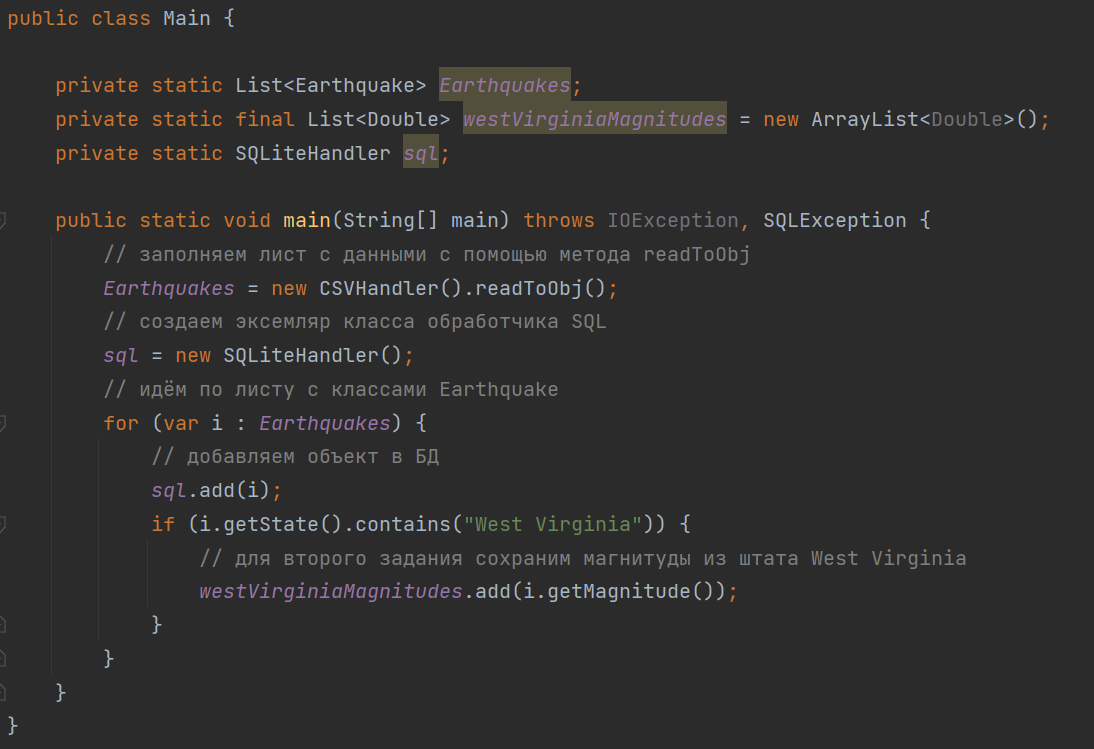1094x749 pixels.
Task: Click the "if" keyword
Action: (163, 524)
